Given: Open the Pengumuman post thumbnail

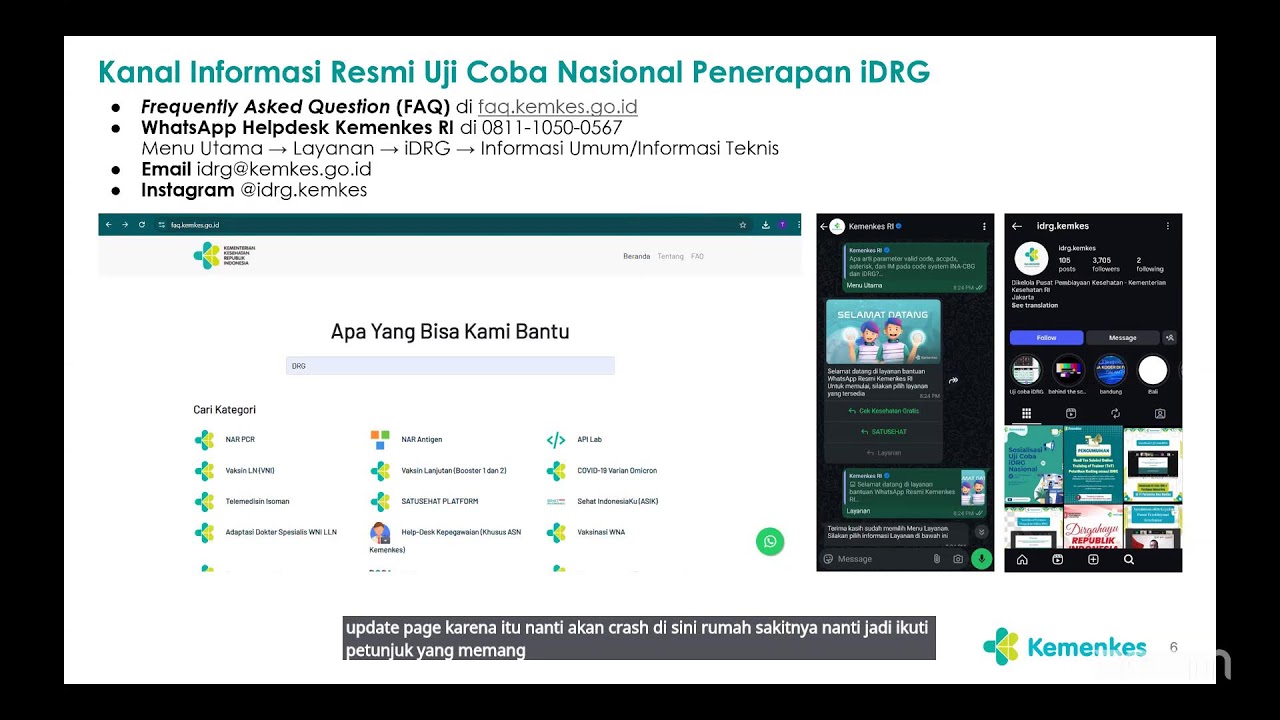Looking at the screenshot, I should (x=1093, y=466).
